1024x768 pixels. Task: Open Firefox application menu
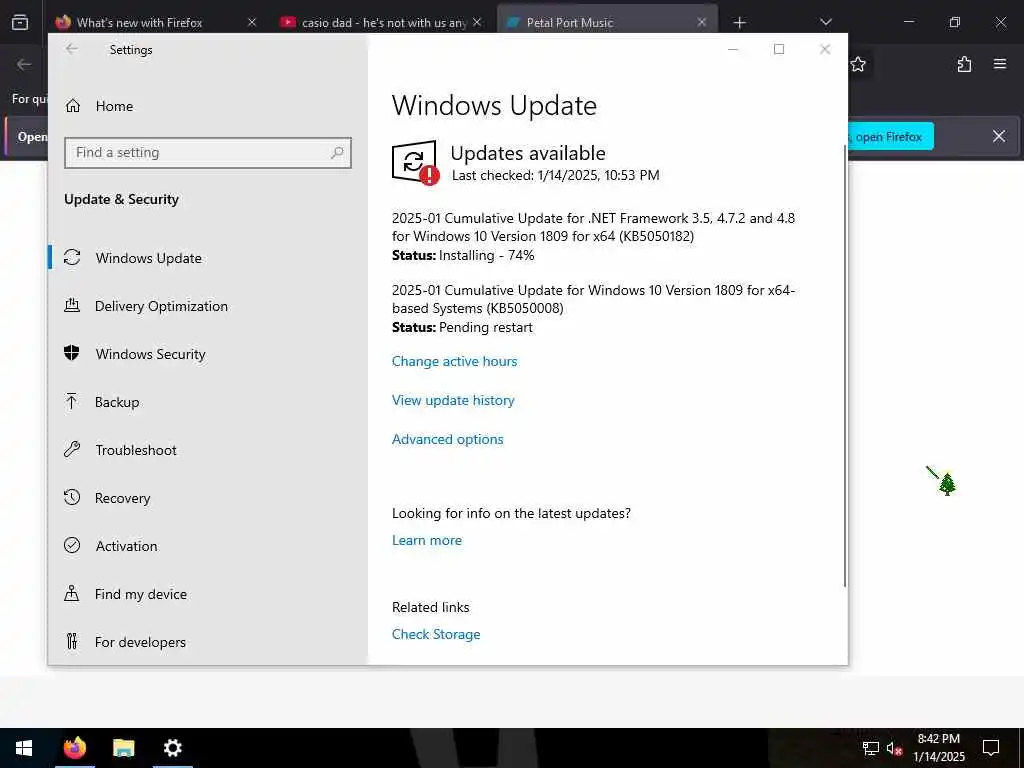coord(1000,64)
